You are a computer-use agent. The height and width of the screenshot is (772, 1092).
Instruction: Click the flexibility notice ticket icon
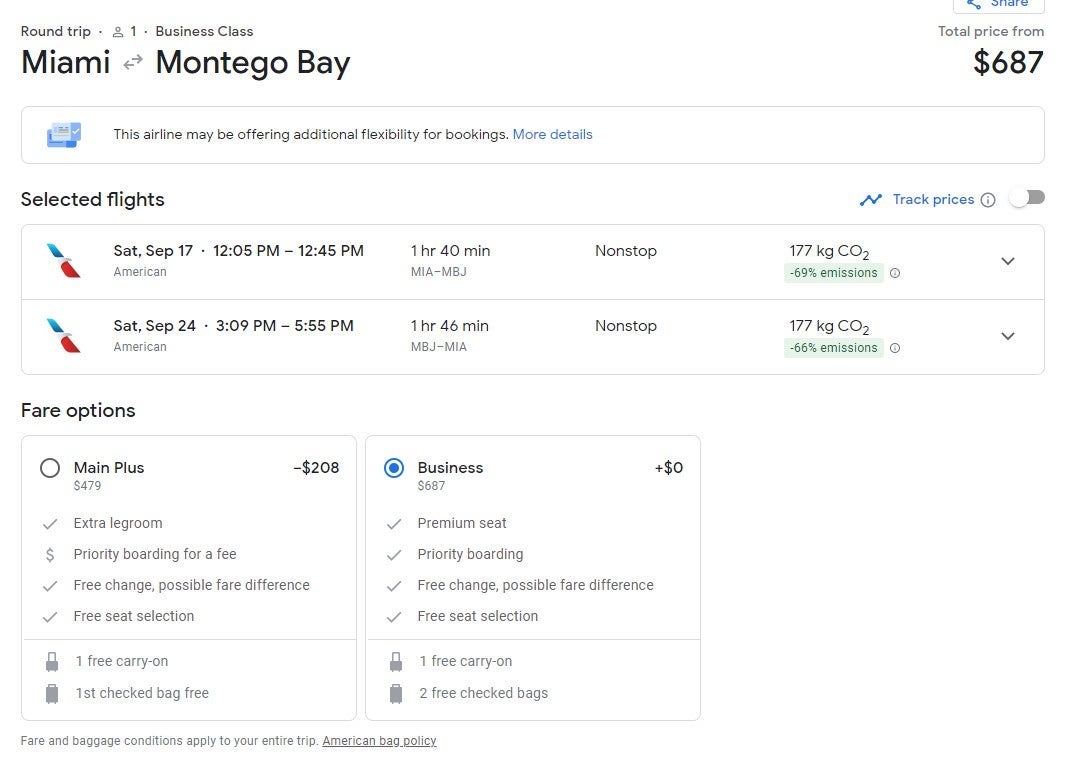pyautogui.click(x=64, y=134)
